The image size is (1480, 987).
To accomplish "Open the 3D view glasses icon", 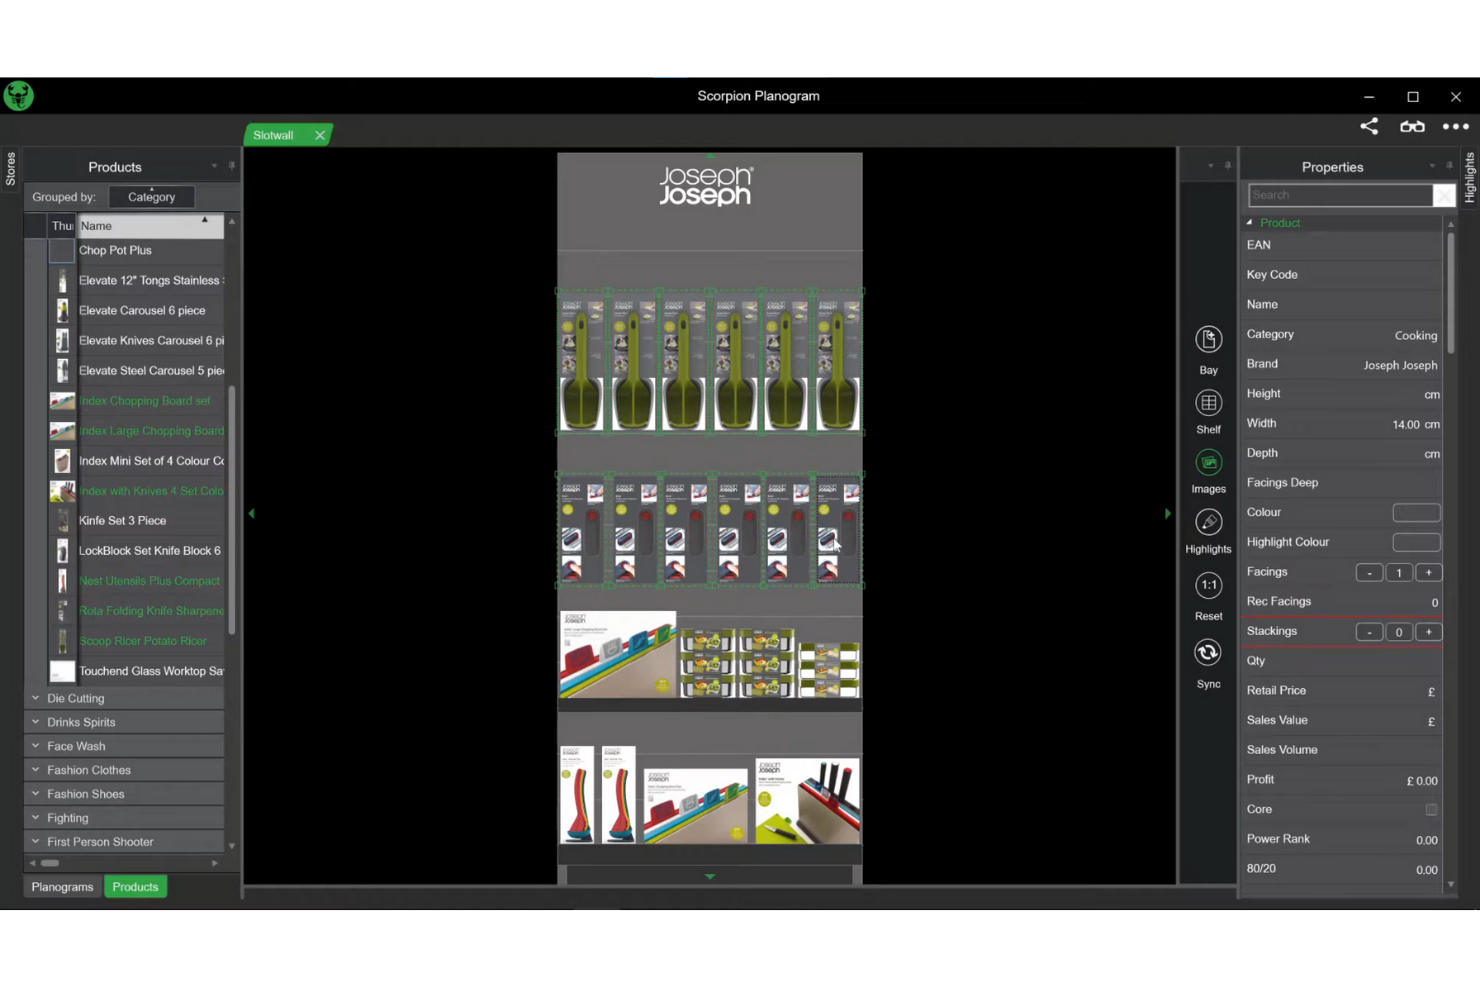I will (1411, 126).
